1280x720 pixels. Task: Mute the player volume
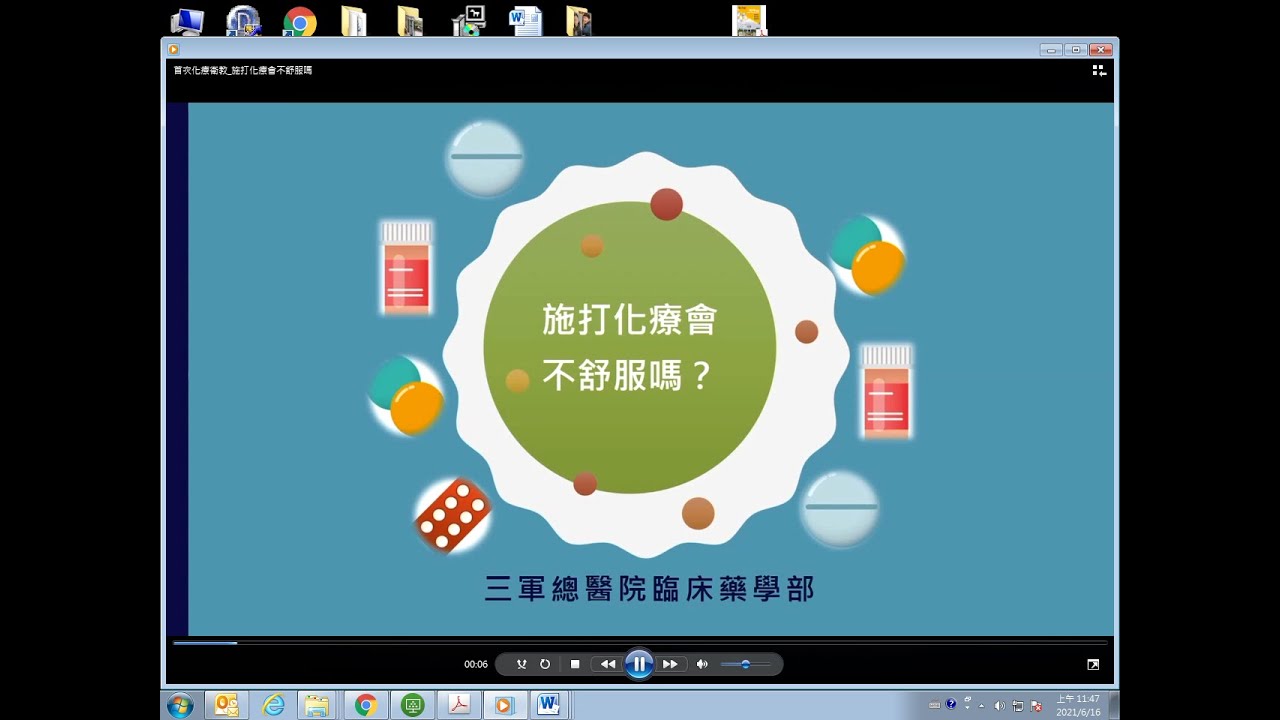pos(702,664)
